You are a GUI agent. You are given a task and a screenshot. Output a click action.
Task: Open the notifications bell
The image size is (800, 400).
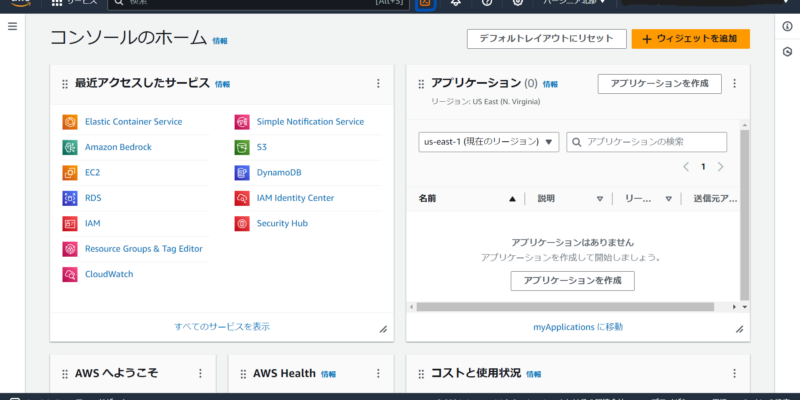(456, 3)
